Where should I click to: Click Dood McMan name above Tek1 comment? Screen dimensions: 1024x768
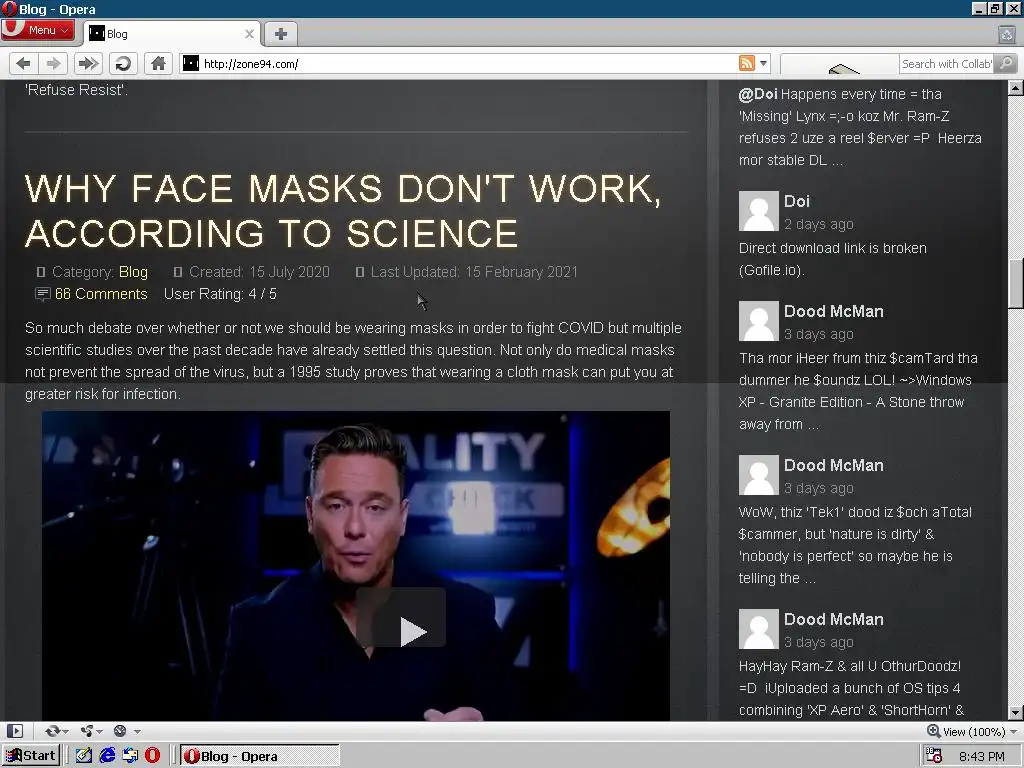[x=833, y=465]
